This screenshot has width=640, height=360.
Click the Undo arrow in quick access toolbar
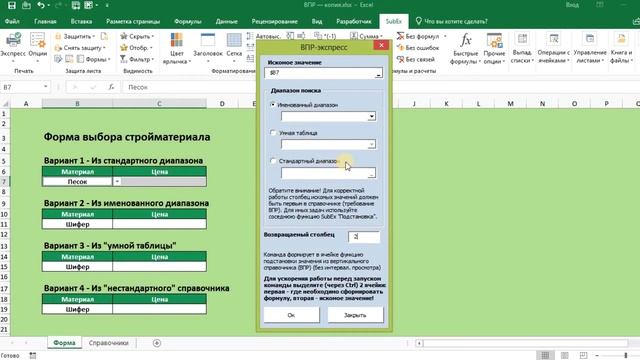click(x=40, y=5)
